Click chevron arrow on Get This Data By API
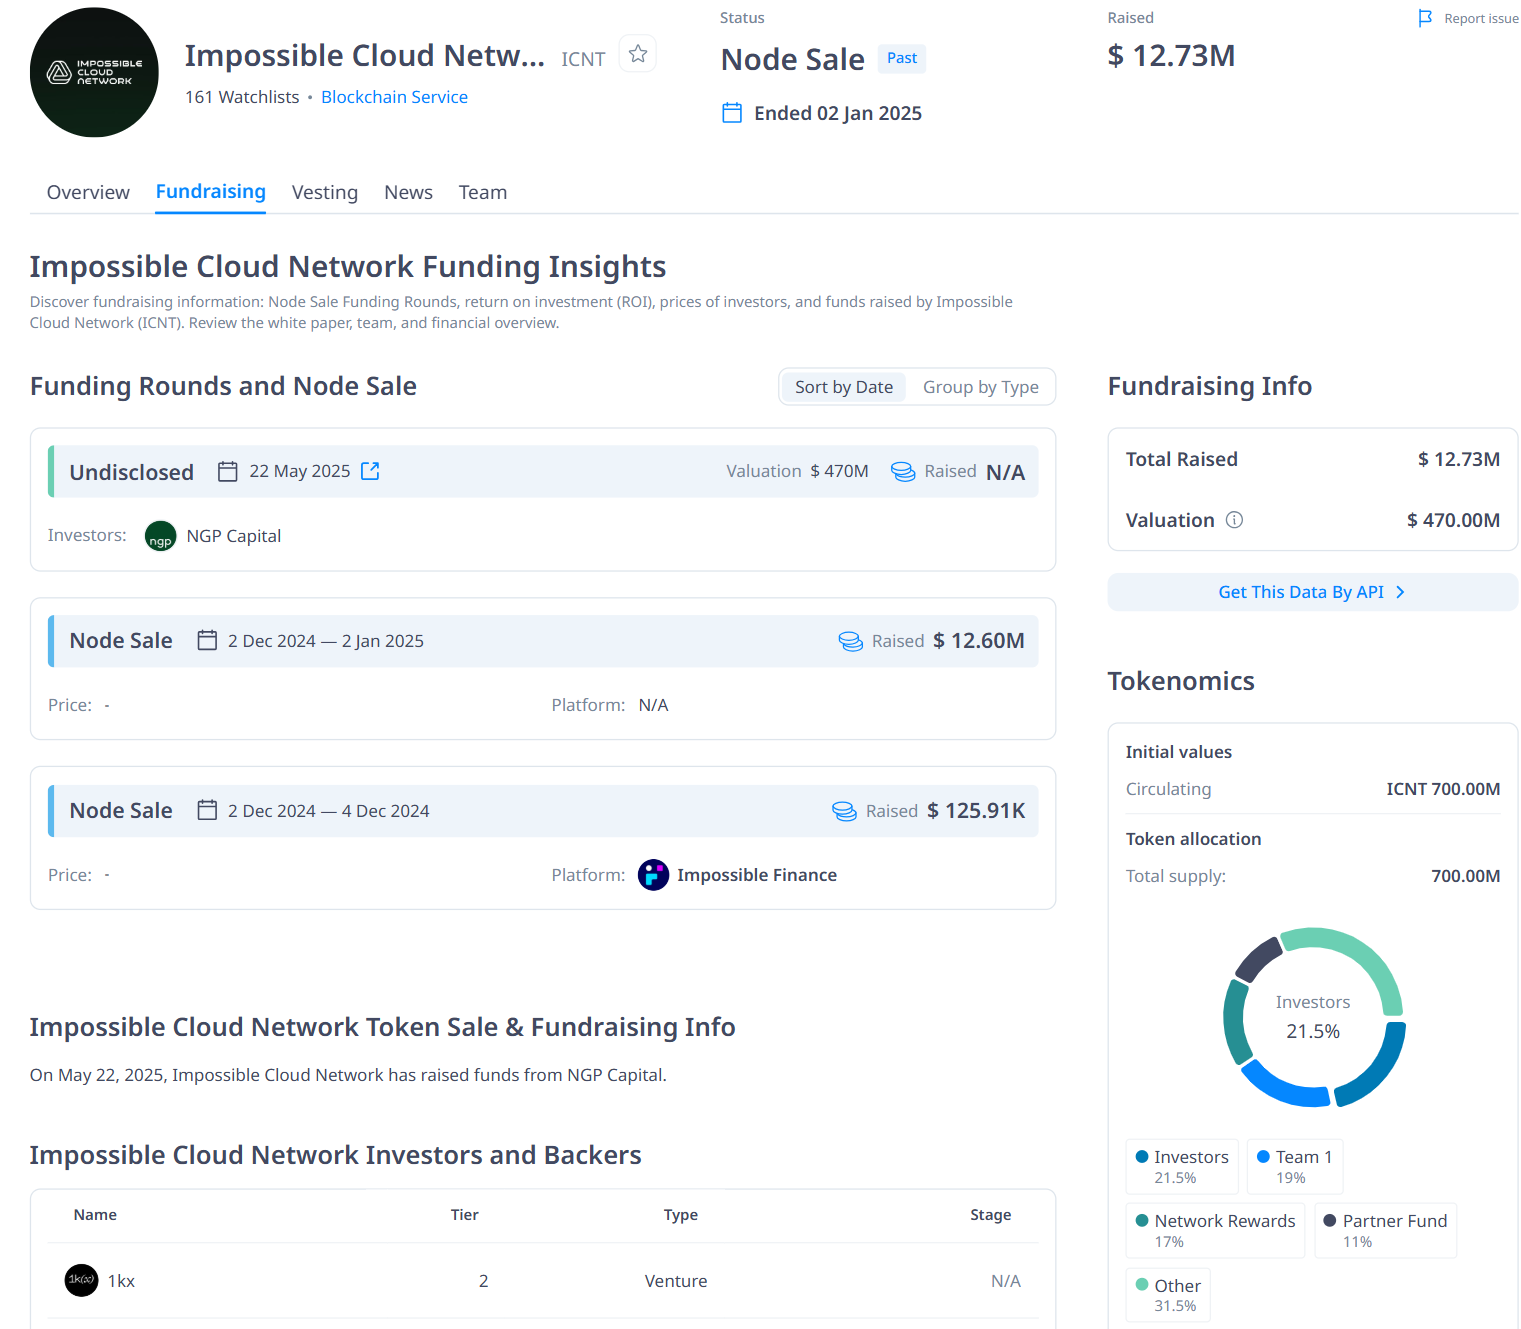This screenshot has width=1521, height=1329. tap(1400, 592)
